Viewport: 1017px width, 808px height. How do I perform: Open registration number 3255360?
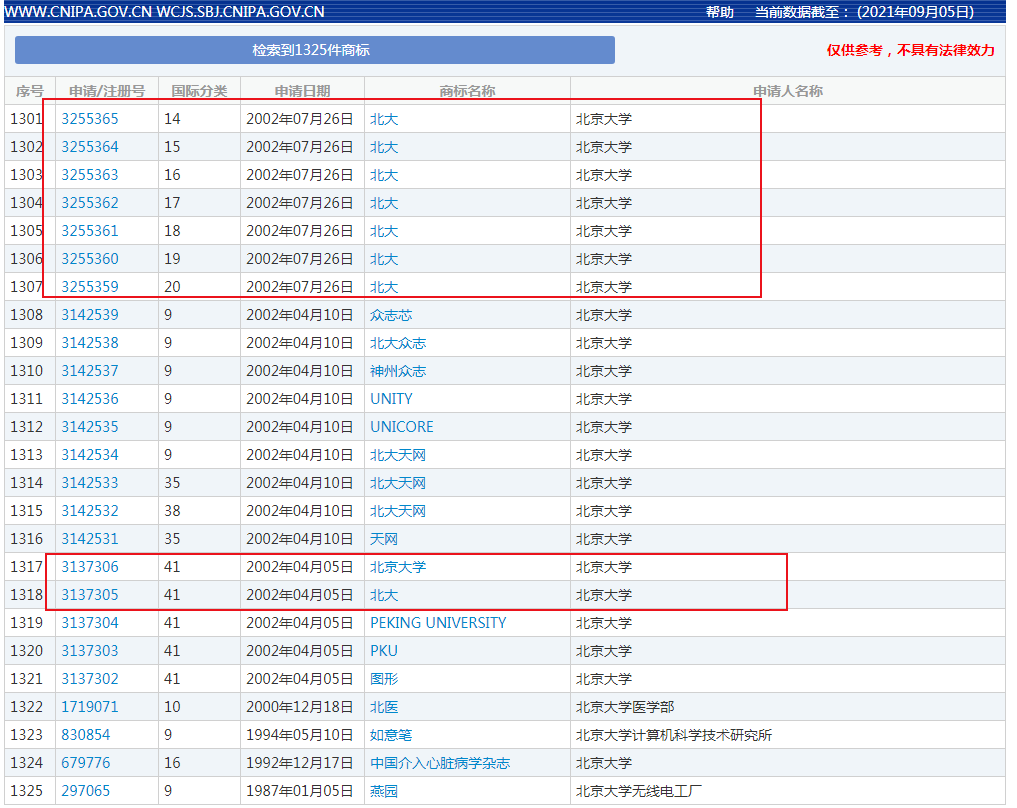tap(90, 258)
